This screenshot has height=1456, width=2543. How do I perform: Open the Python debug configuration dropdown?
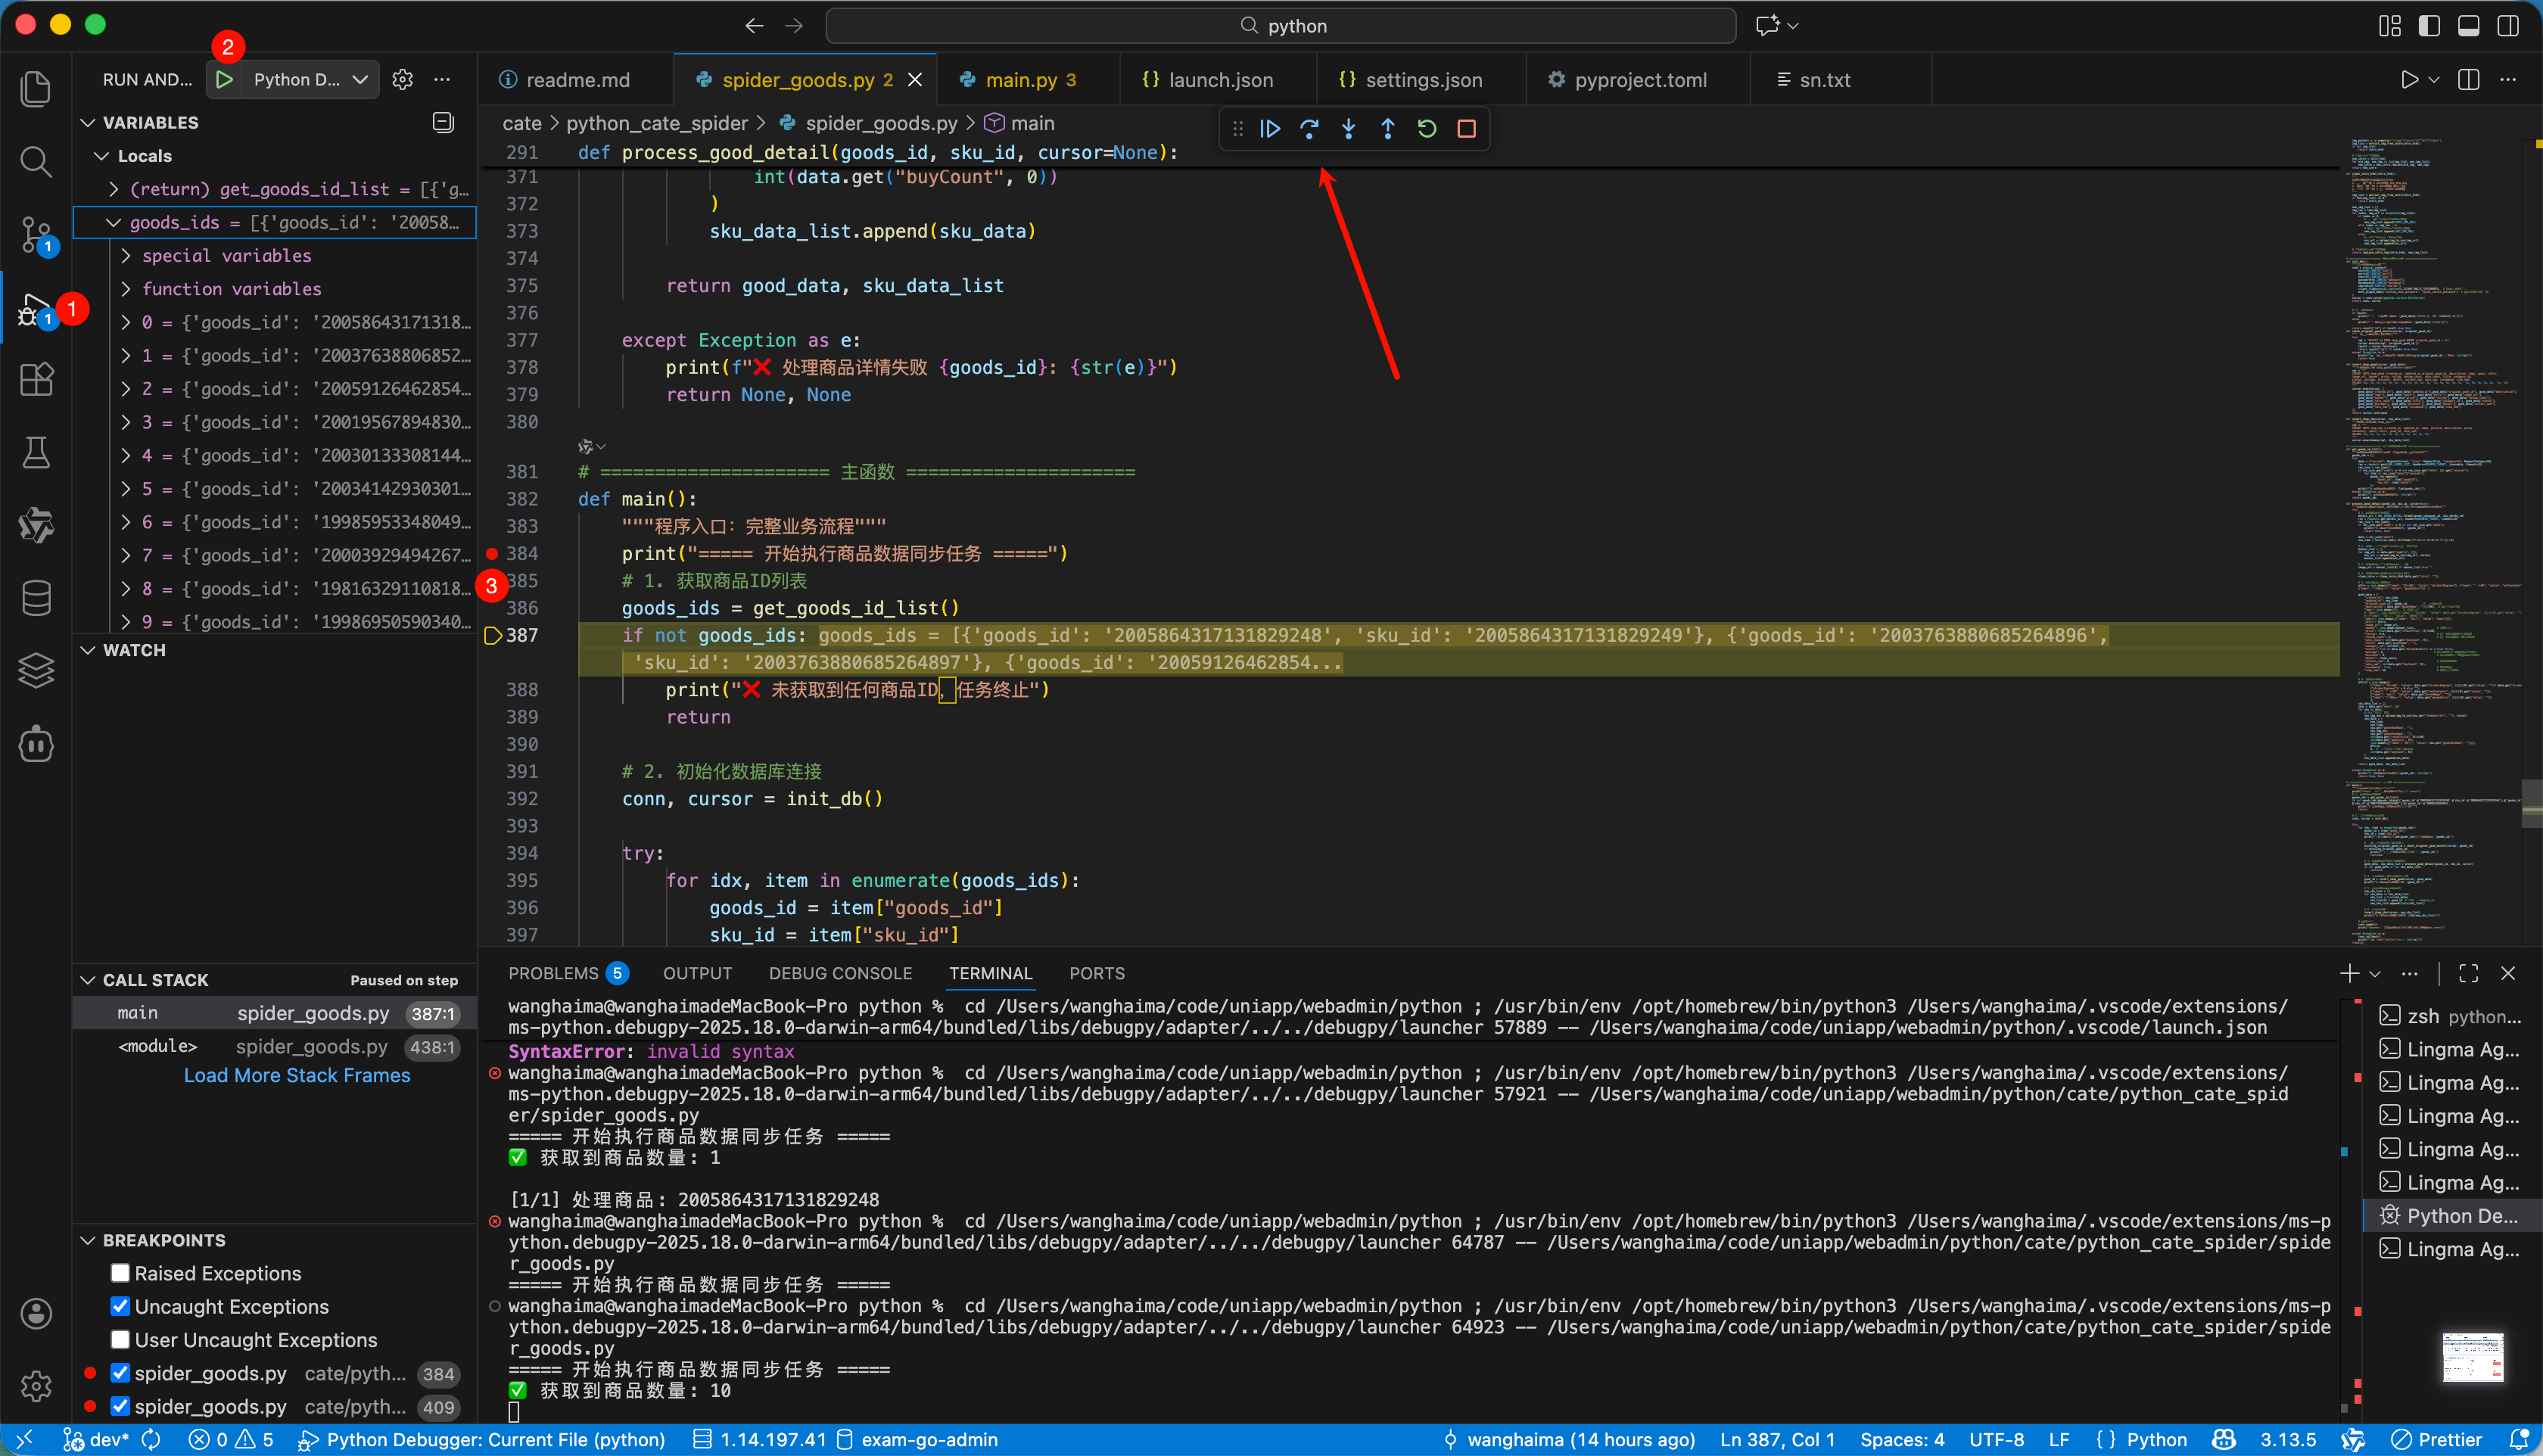[x=310, y=79]
